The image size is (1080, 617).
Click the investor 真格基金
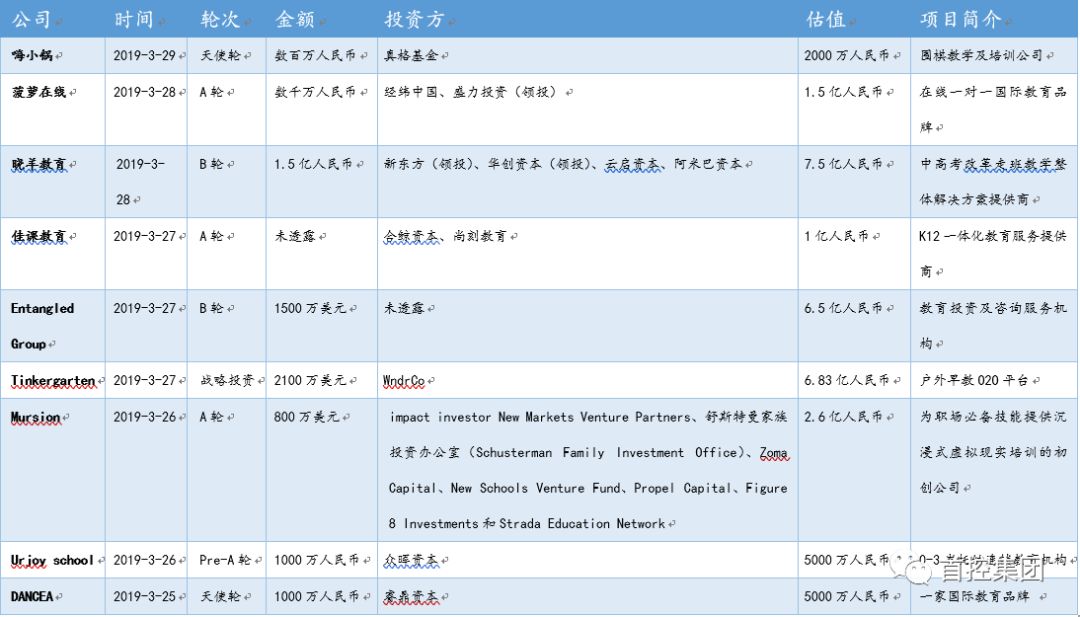click(x=411, y=55)
